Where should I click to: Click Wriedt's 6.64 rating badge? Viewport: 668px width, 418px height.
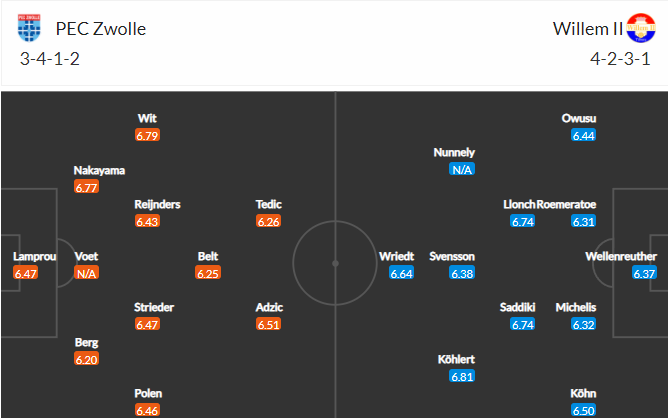[x=401, y=273]
